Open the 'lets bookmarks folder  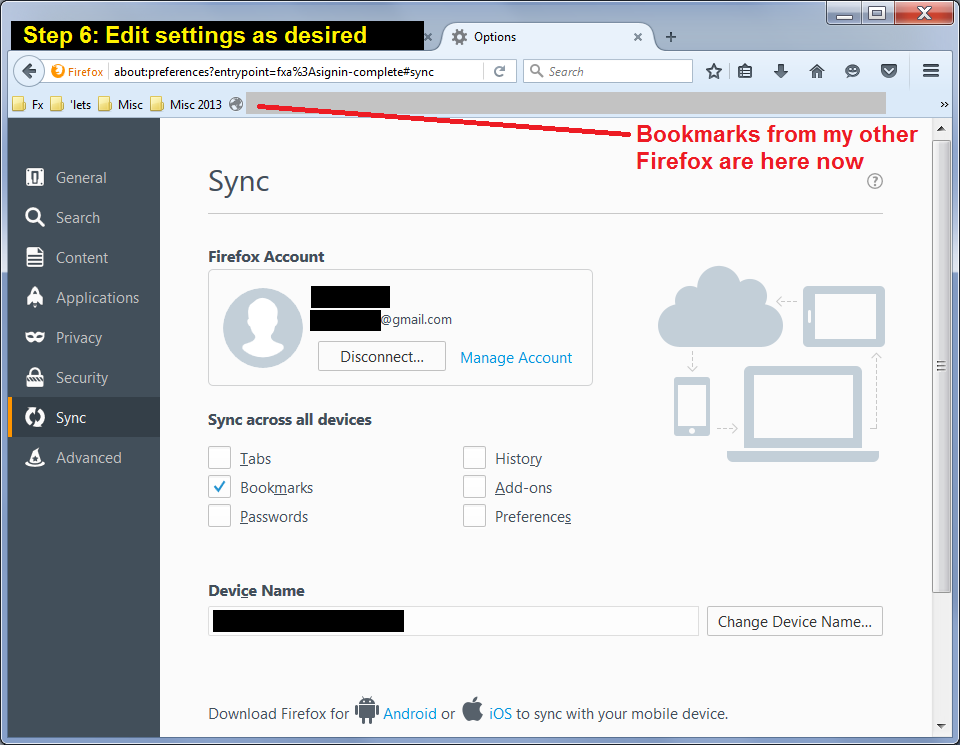tap(70, 105)
